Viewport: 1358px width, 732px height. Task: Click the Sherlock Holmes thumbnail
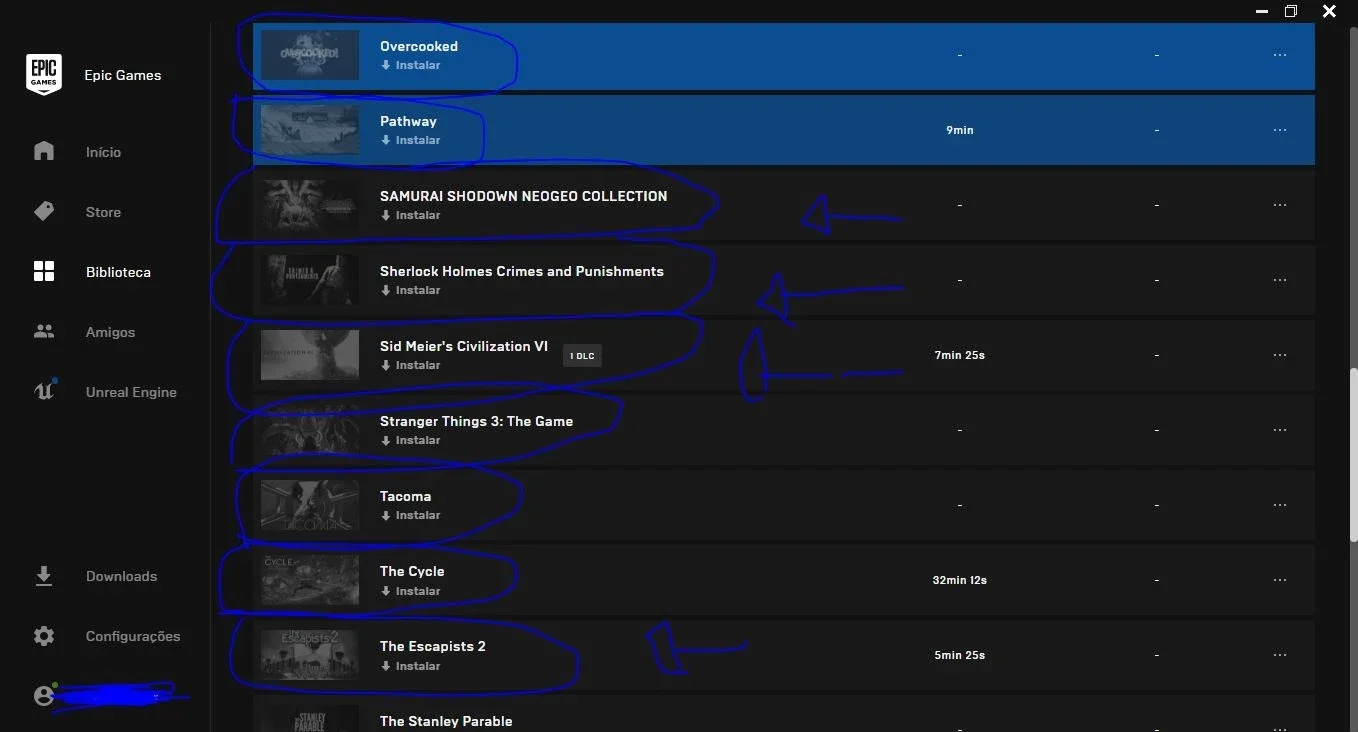coord(310,280)
